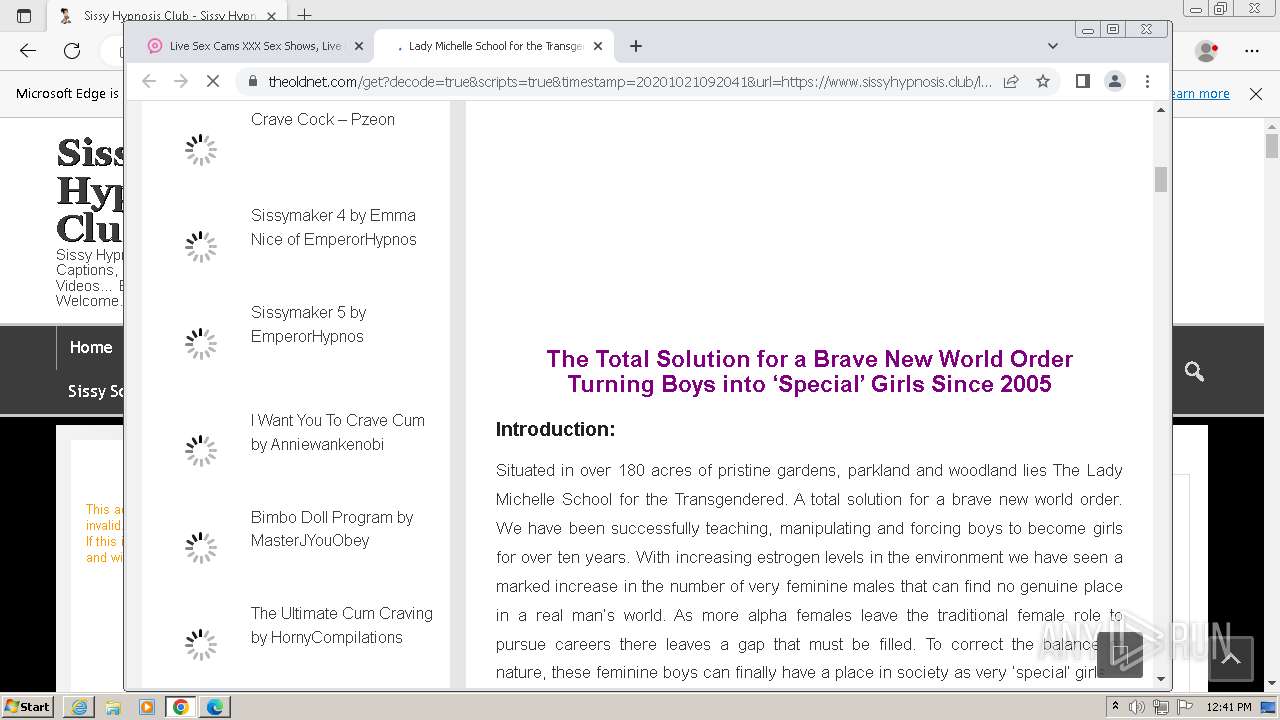
Task: Click the Introduction heading
Action: pyautogui.click(x=555, y=429)
